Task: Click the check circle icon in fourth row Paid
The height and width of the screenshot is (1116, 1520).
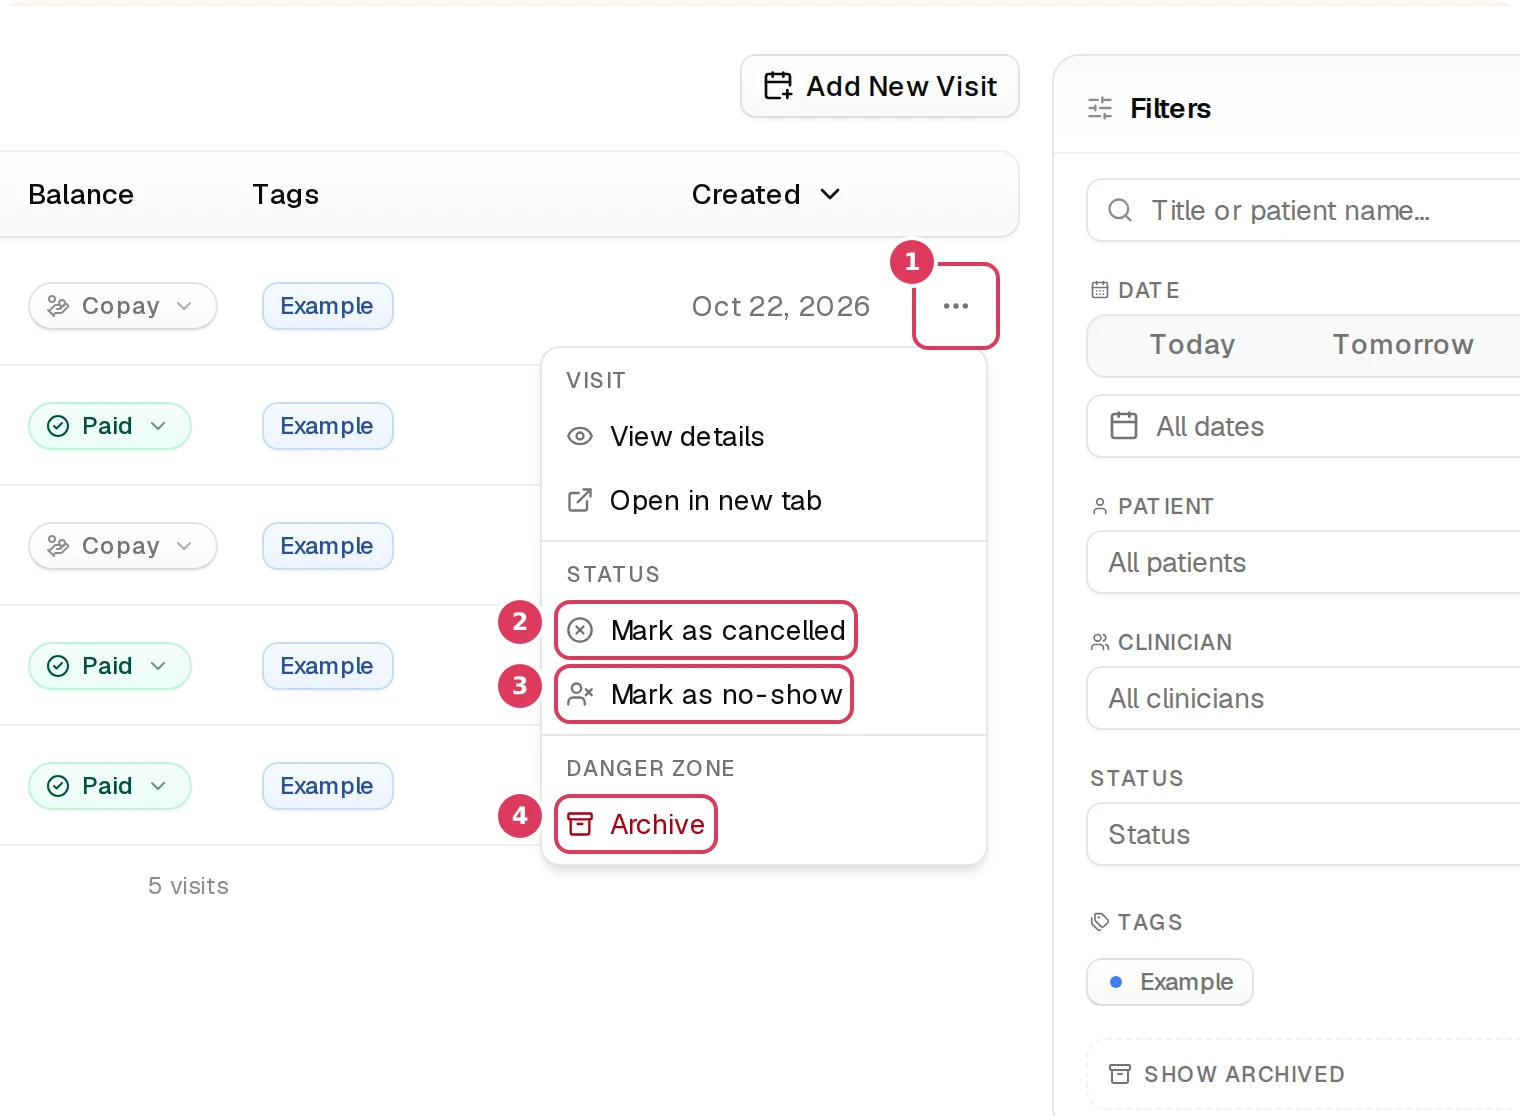Action: [x=58, y=666]
